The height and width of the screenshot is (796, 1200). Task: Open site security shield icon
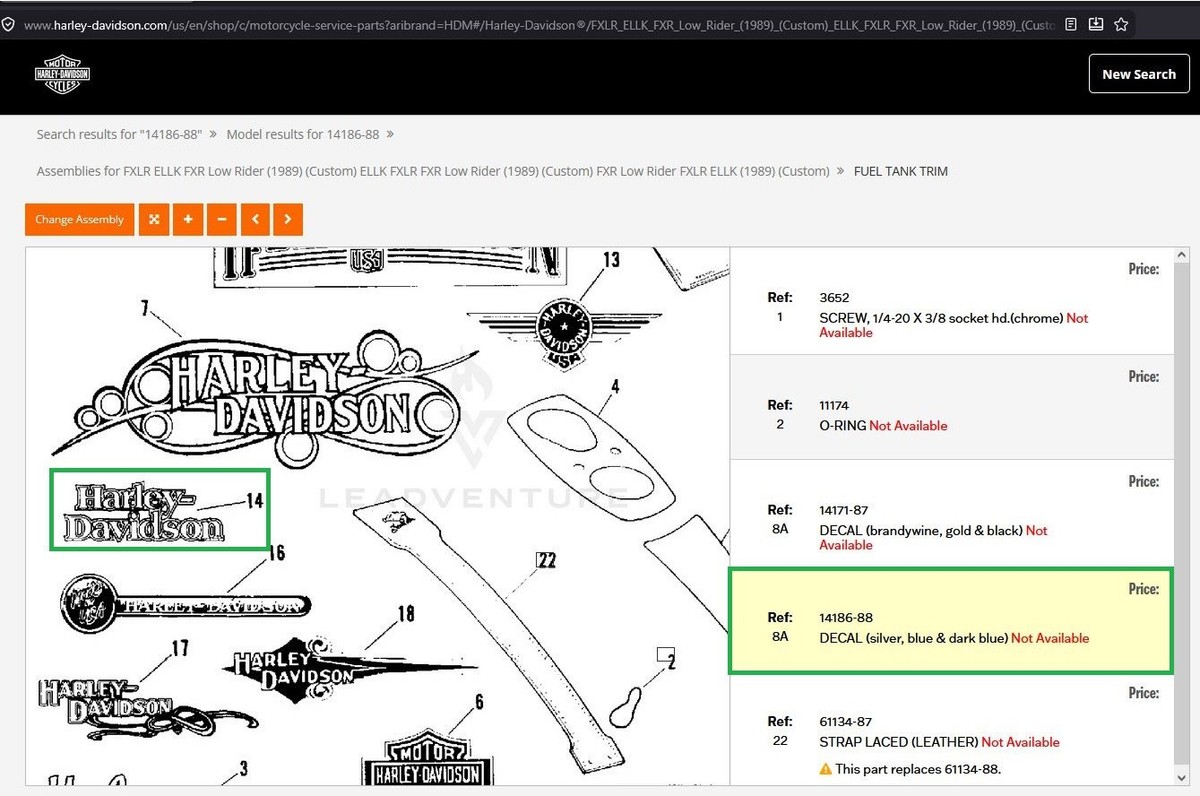coord(8,24)
